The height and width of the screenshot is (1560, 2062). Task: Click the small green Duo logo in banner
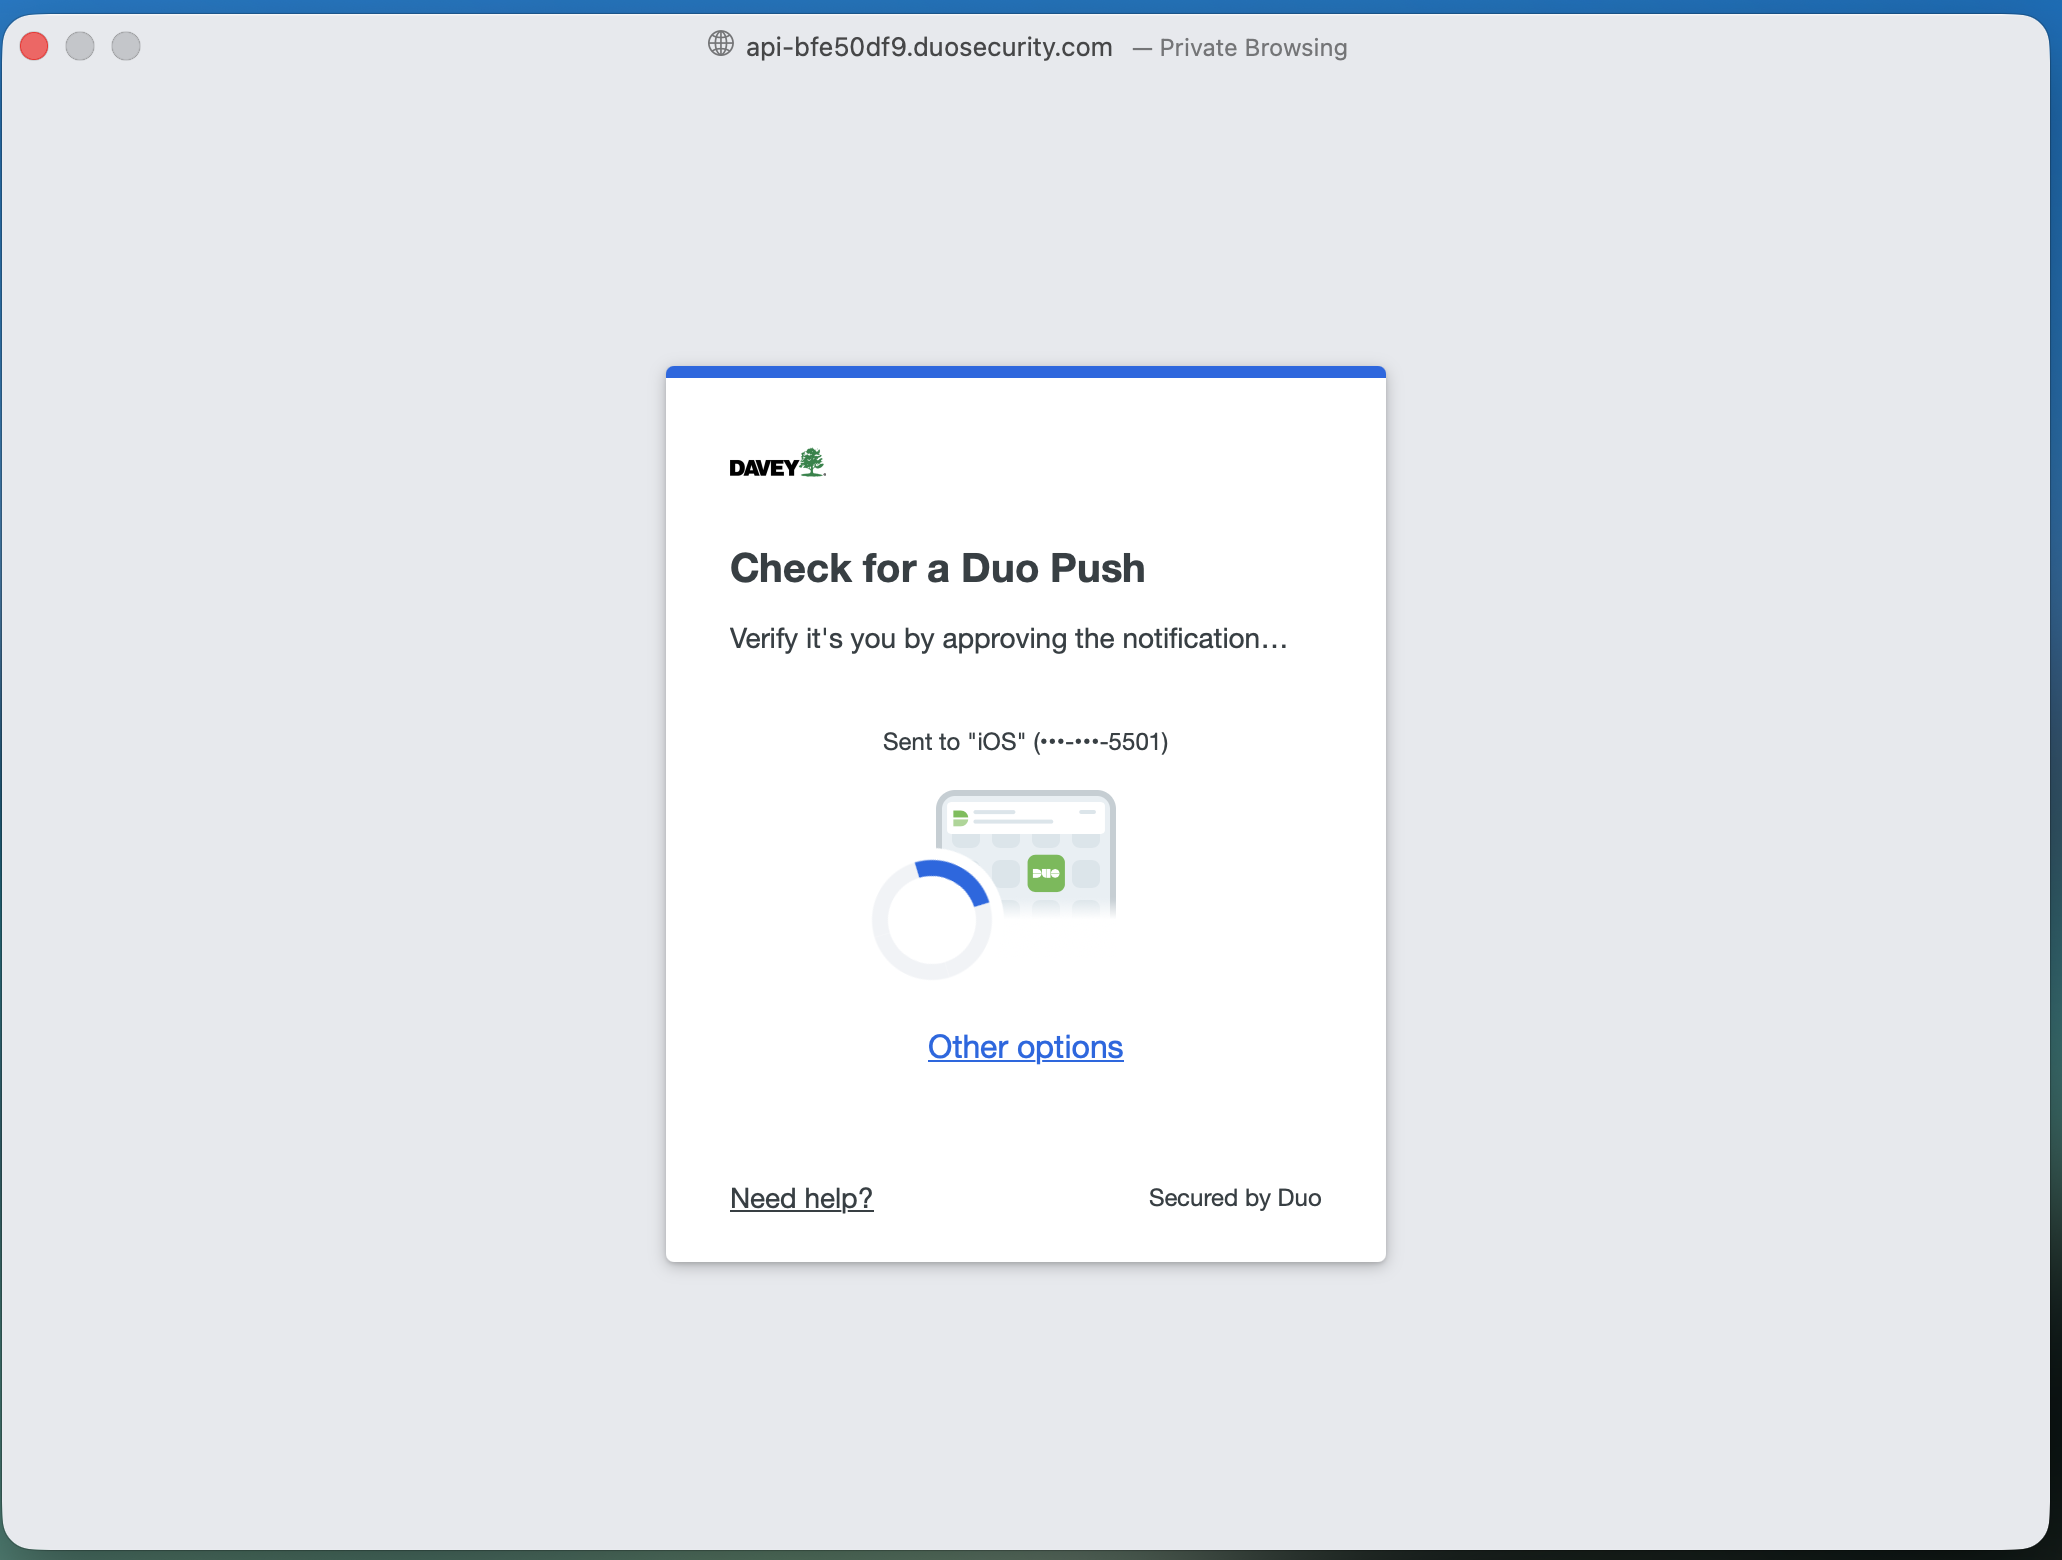[x=960, y=818]
